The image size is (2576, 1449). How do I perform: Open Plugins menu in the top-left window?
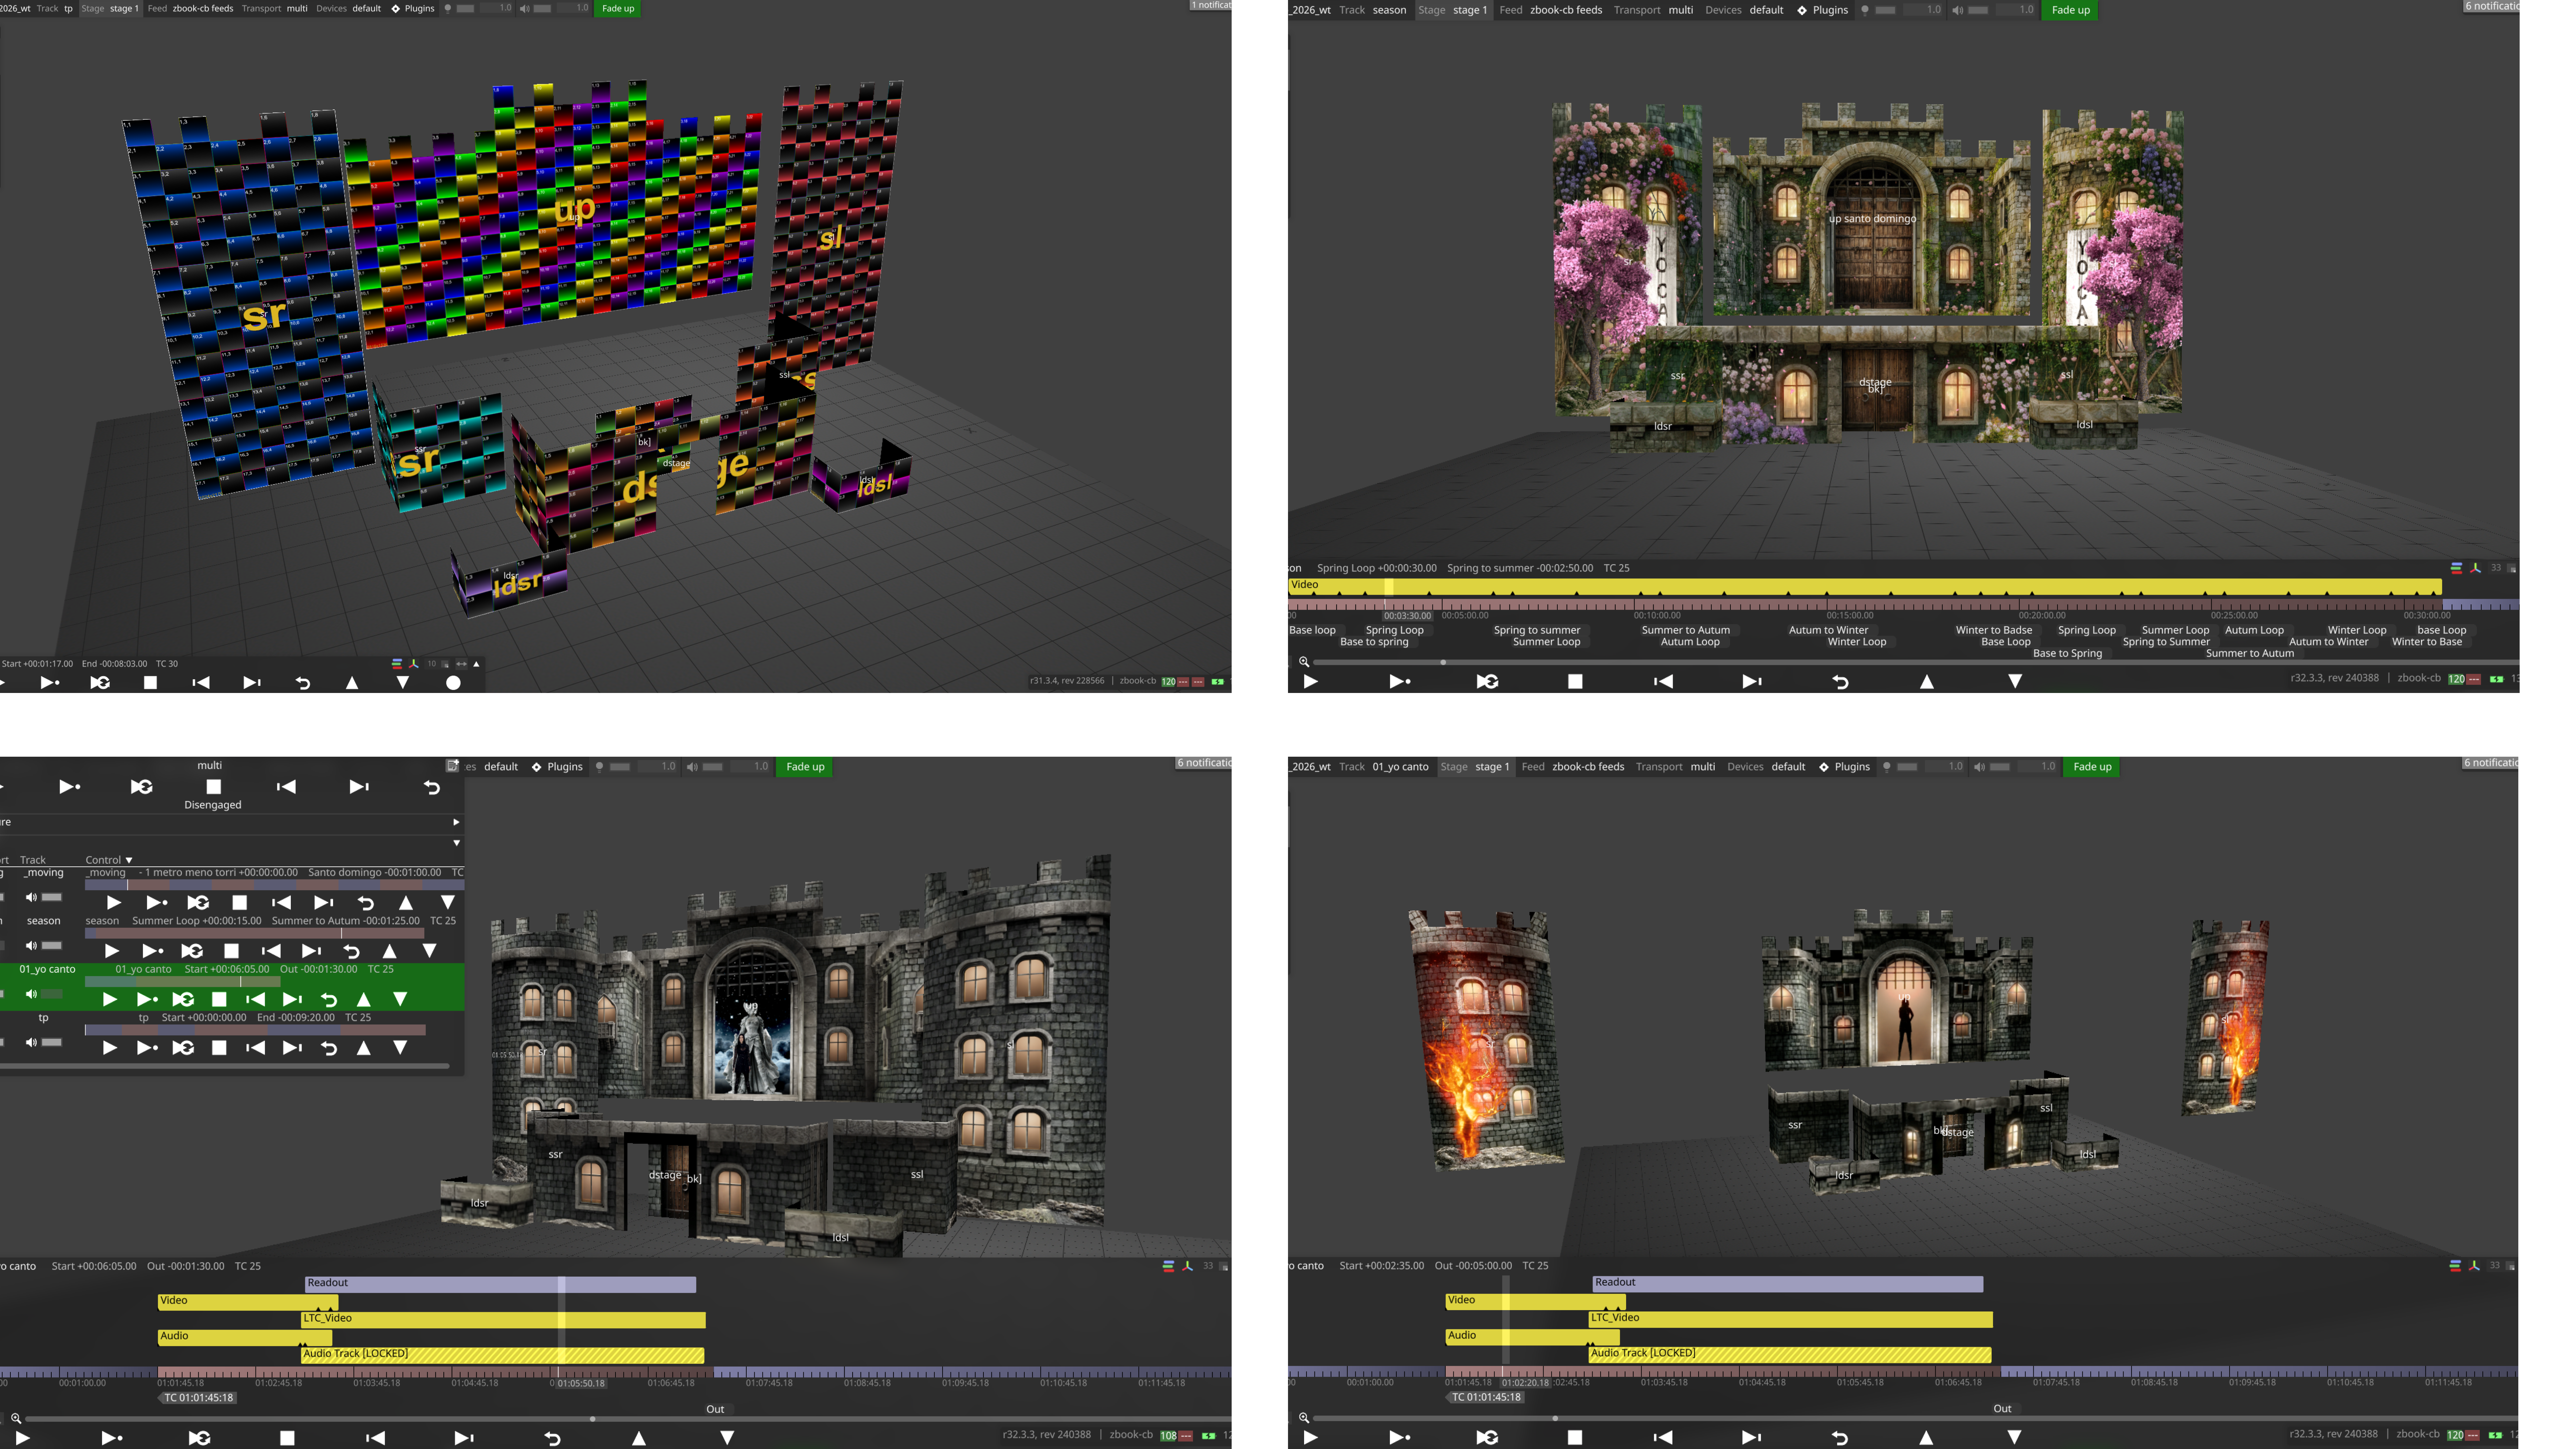[x=413, y=9]
